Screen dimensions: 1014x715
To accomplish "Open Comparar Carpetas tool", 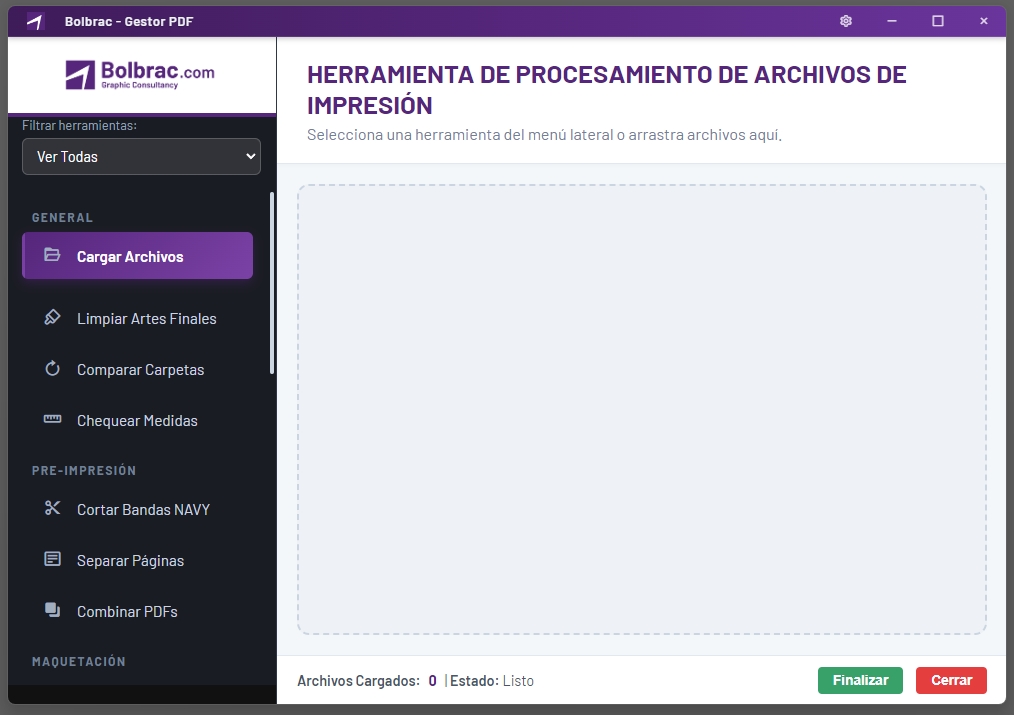I will tap(137, 370).
